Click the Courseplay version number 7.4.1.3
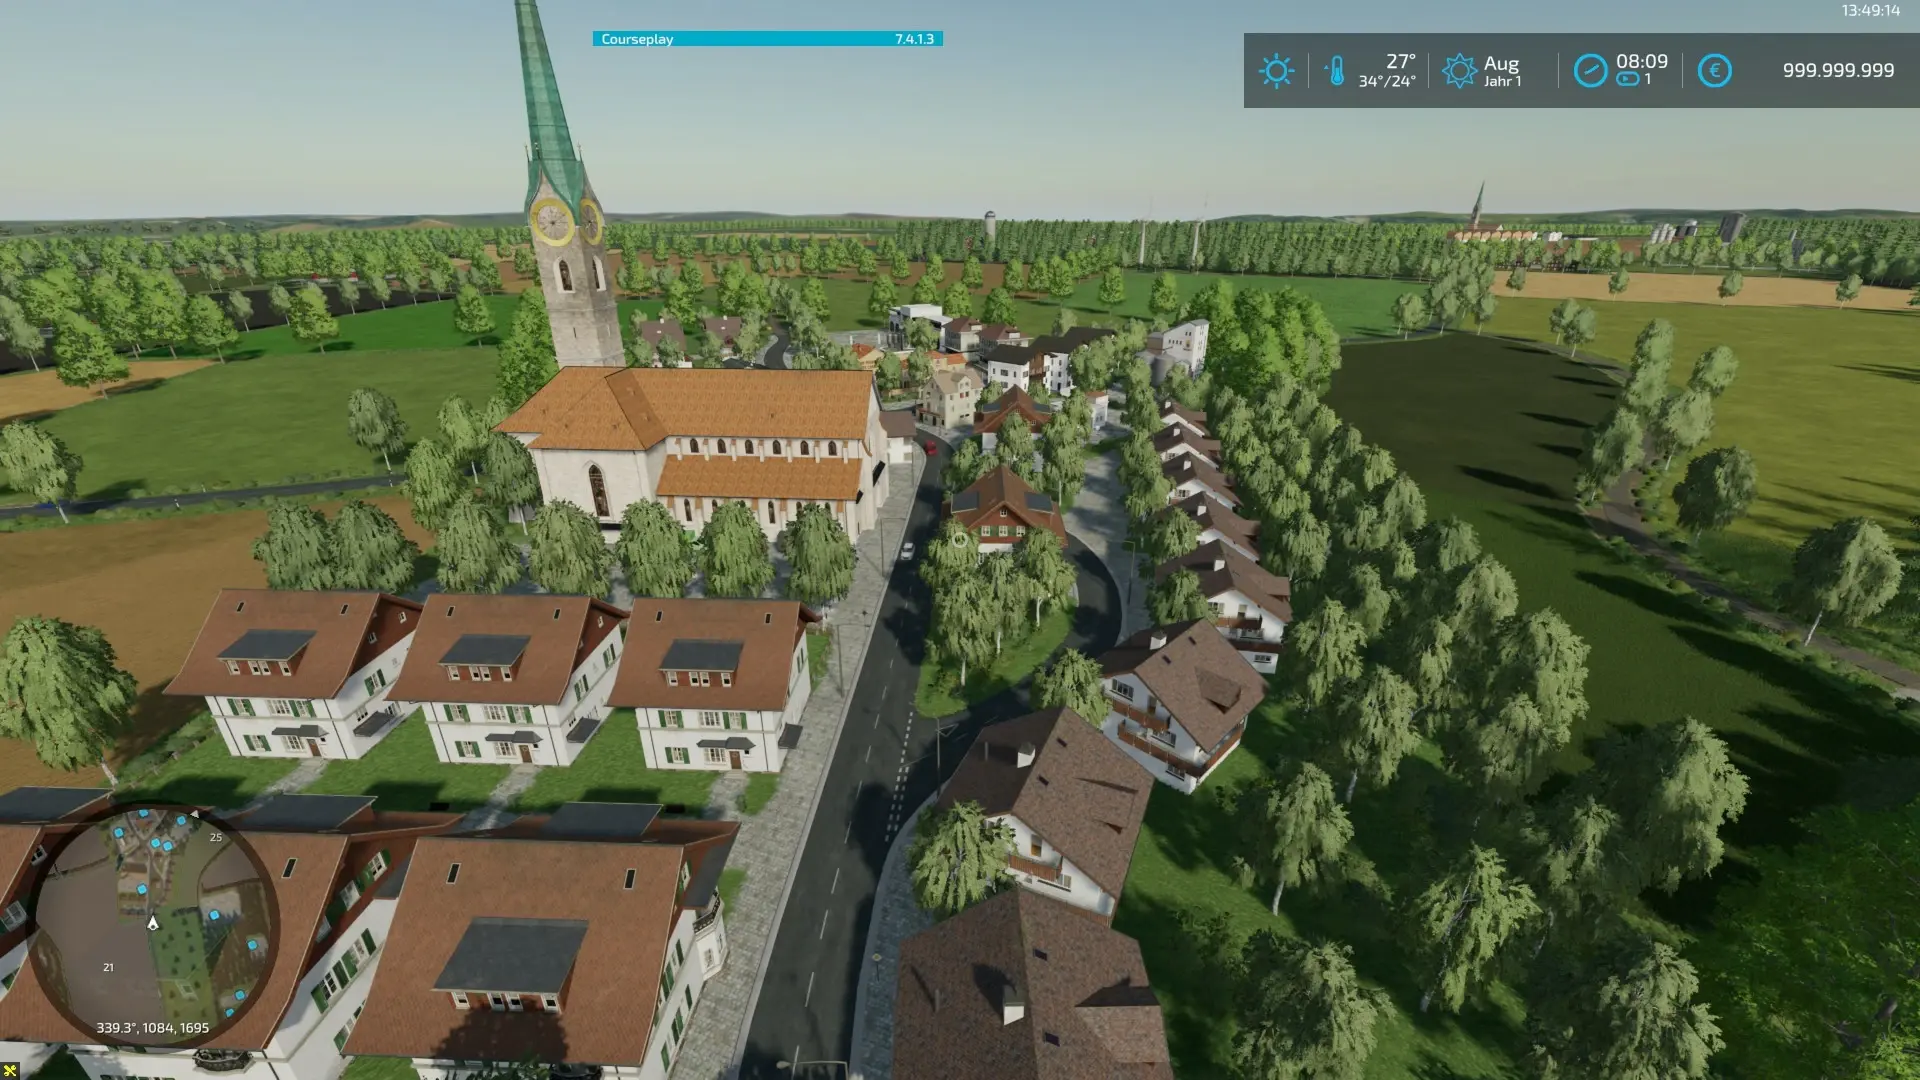The image size is (1920, 1080). coord(914,39)
